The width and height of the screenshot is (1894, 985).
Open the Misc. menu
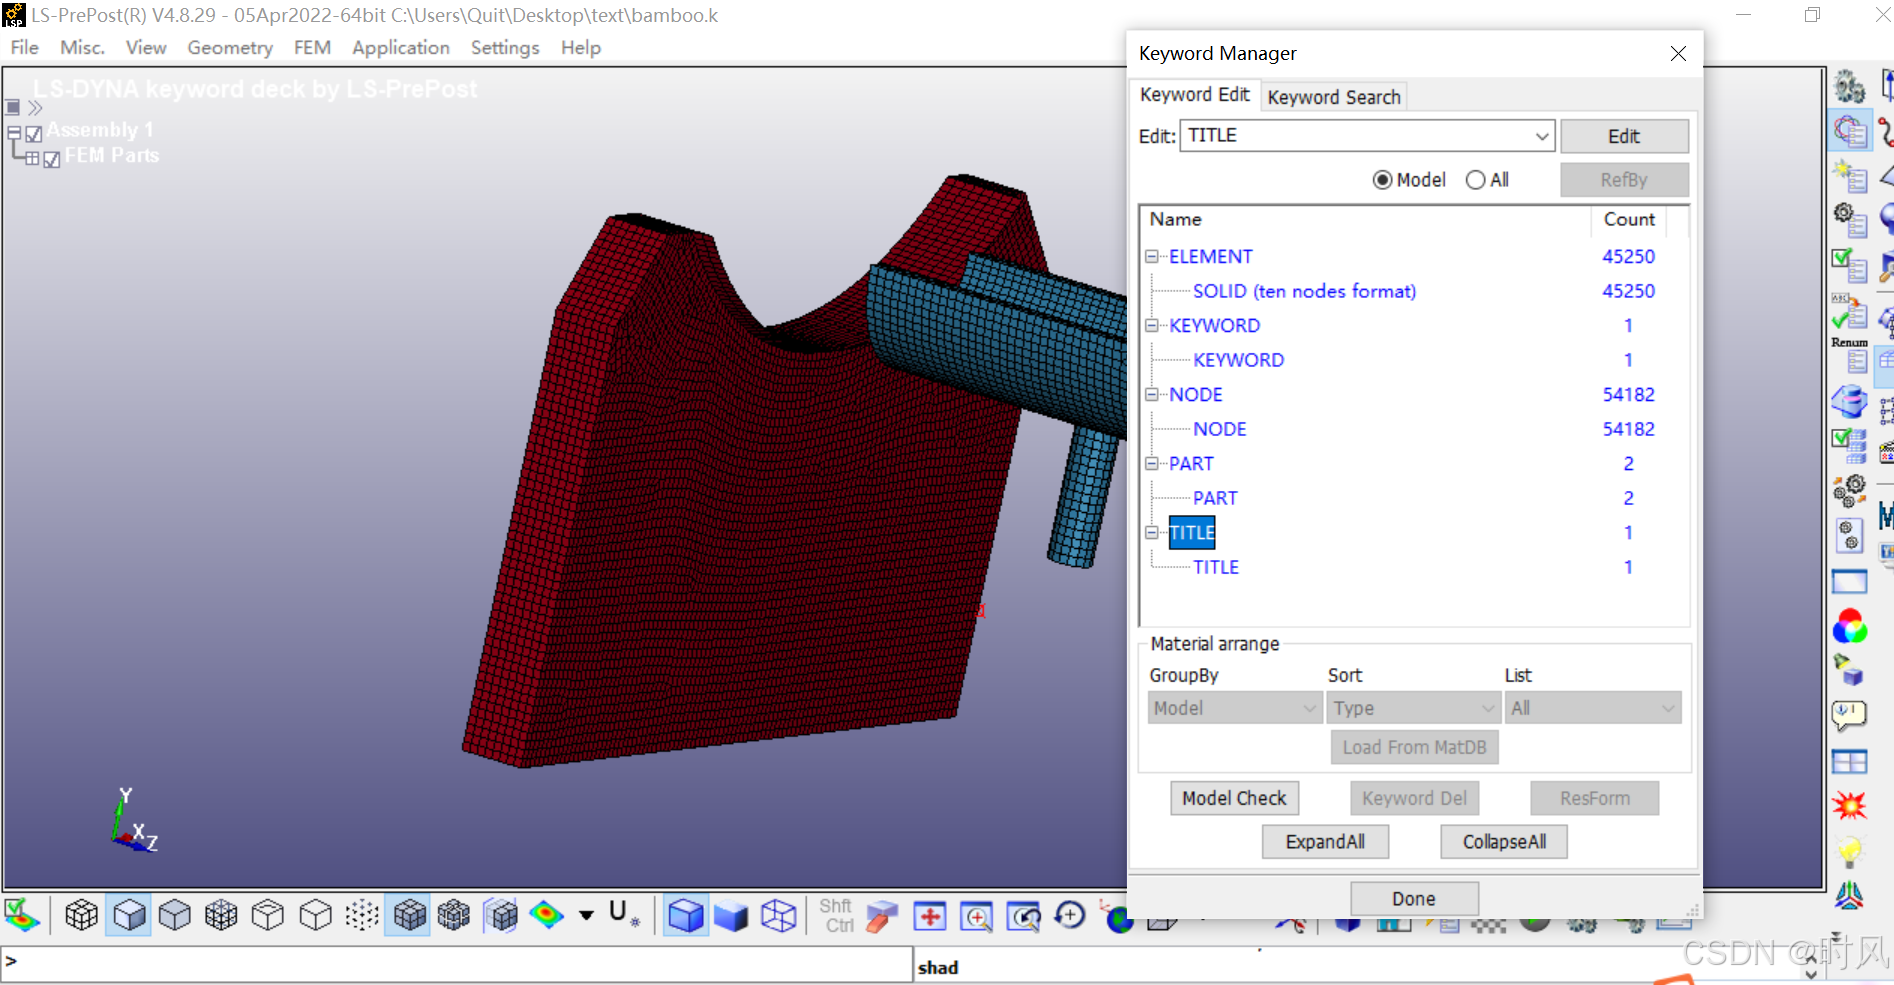[82, 48]
